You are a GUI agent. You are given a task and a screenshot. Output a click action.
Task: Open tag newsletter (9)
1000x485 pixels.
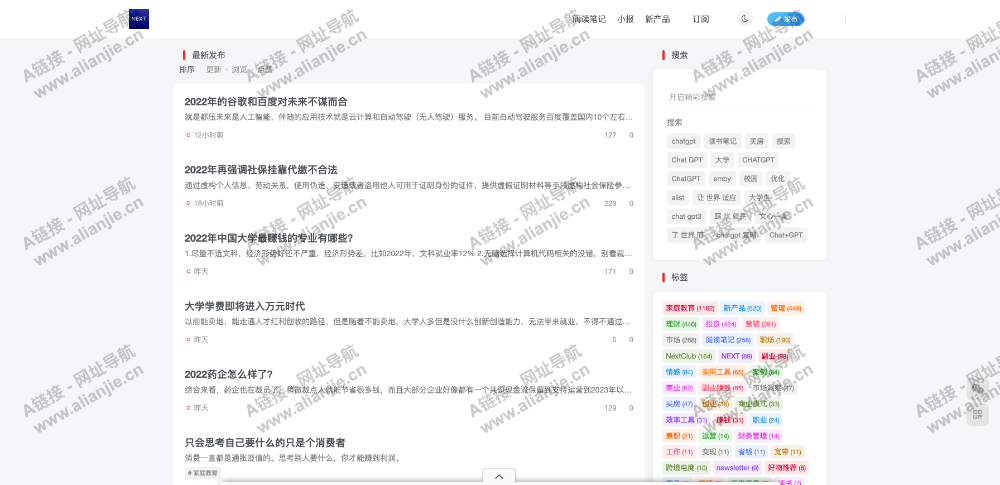[737, 468]
